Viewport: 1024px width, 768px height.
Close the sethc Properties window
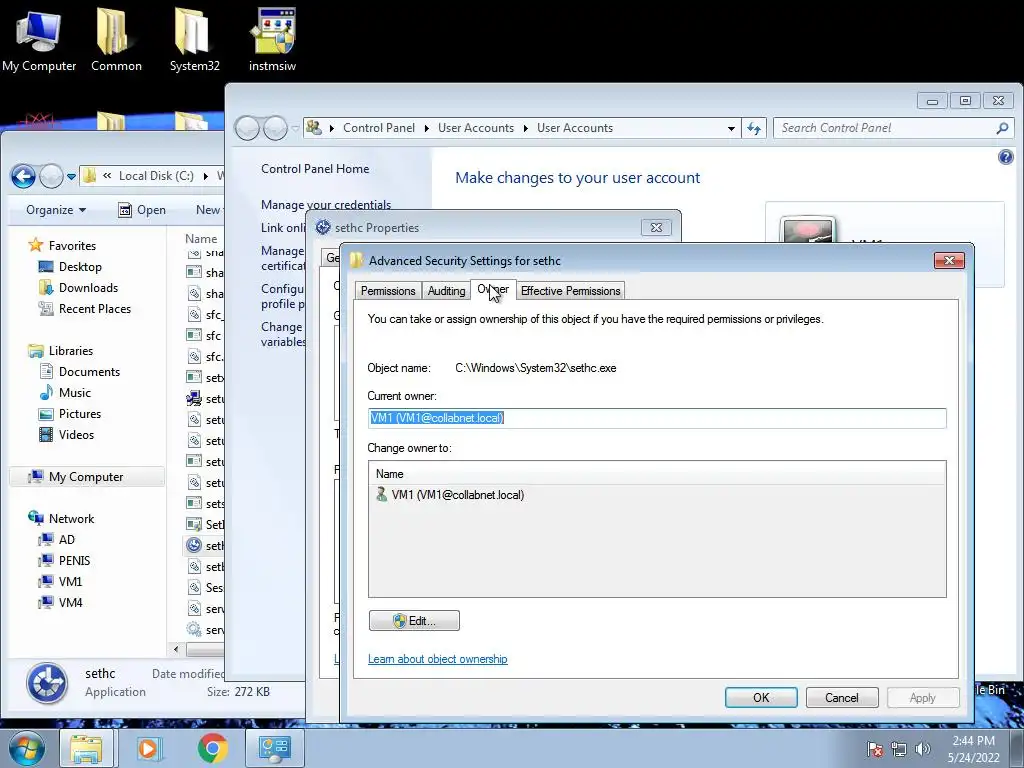click(x=656, y=227)
